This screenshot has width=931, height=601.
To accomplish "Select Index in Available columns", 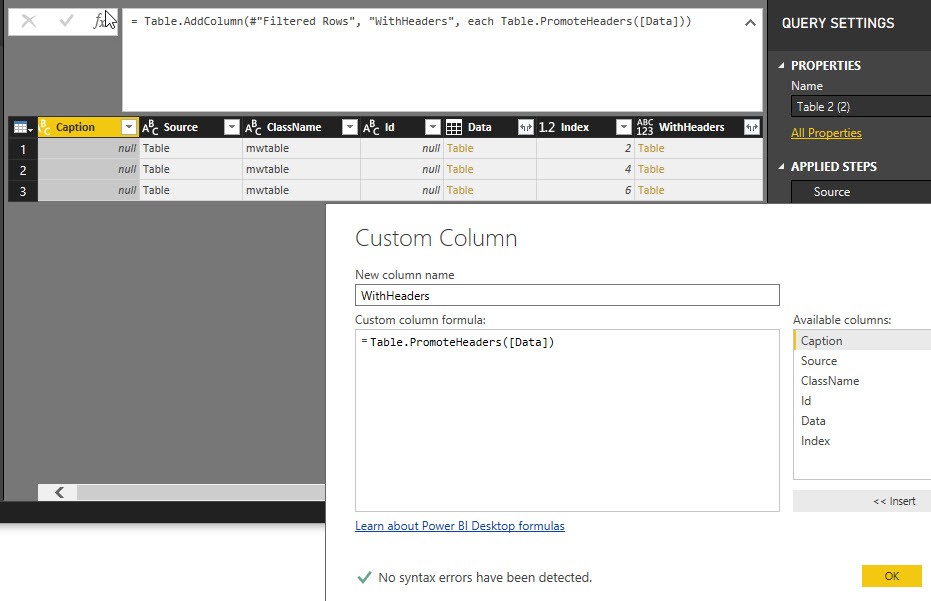I will [x=862, y=441].
